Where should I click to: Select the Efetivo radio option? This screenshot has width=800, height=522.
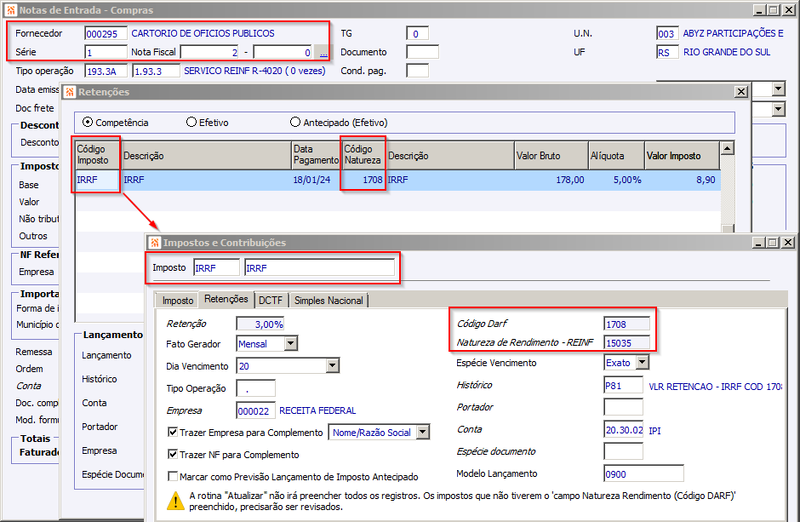(x=191, y=122)
